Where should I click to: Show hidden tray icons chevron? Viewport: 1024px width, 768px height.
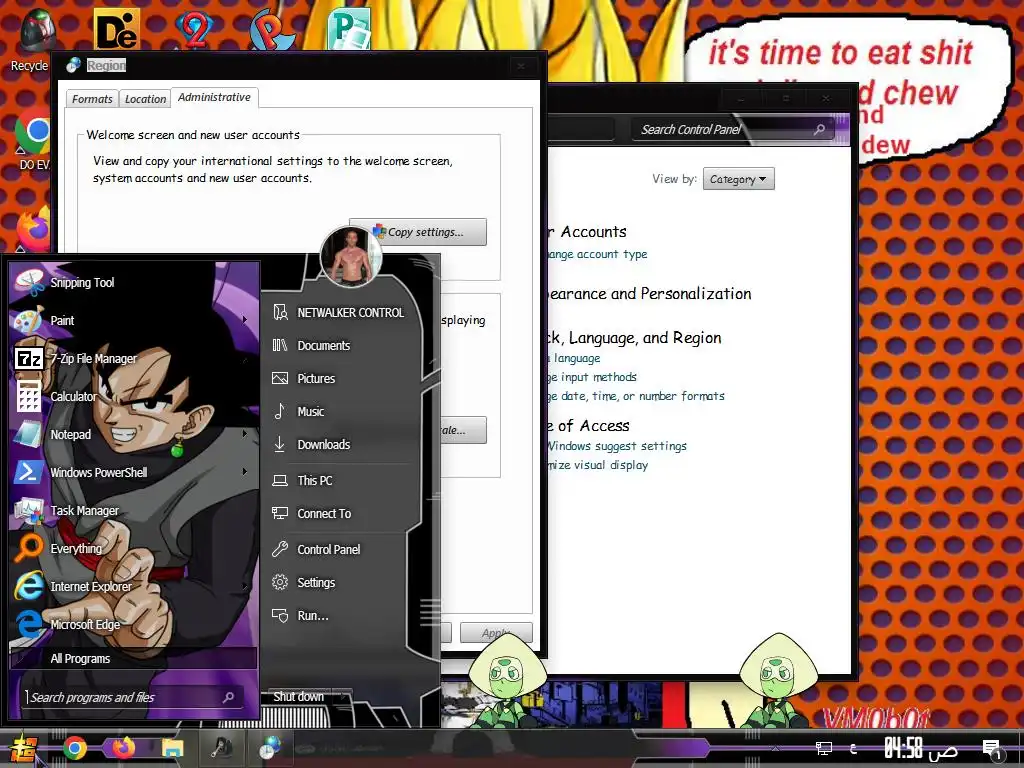[775, 748]
